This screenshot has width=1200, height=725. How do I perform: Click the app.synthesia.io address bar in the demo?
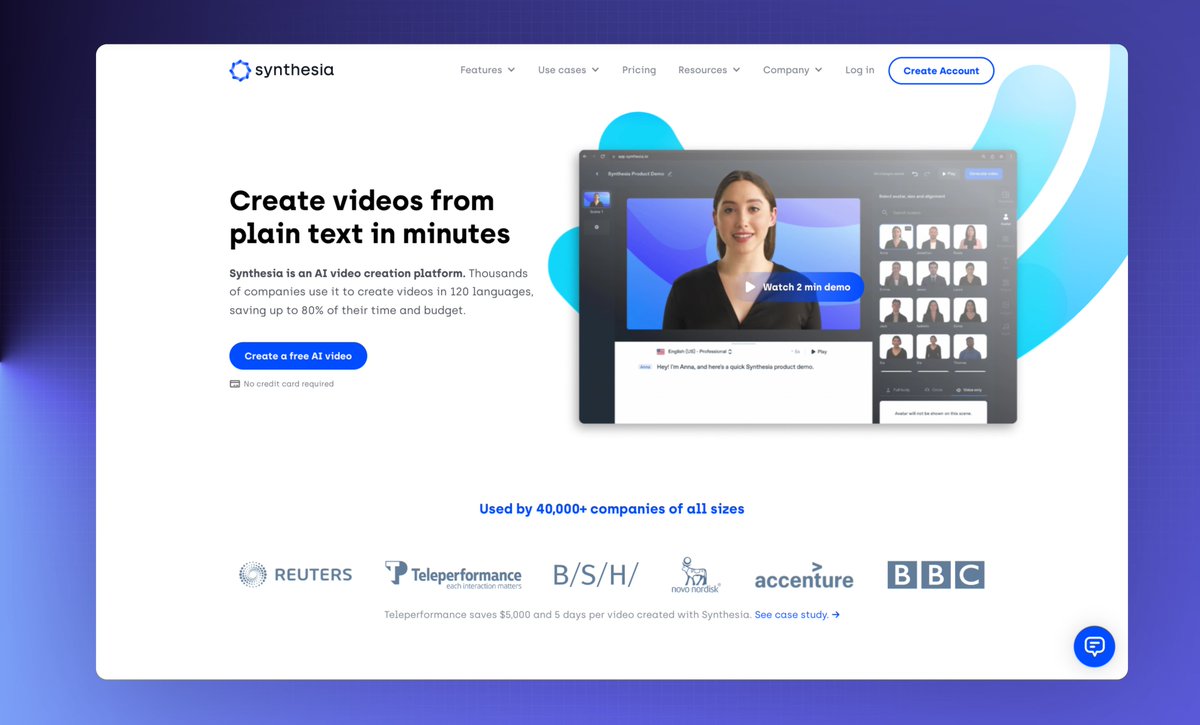pos(633,157)
